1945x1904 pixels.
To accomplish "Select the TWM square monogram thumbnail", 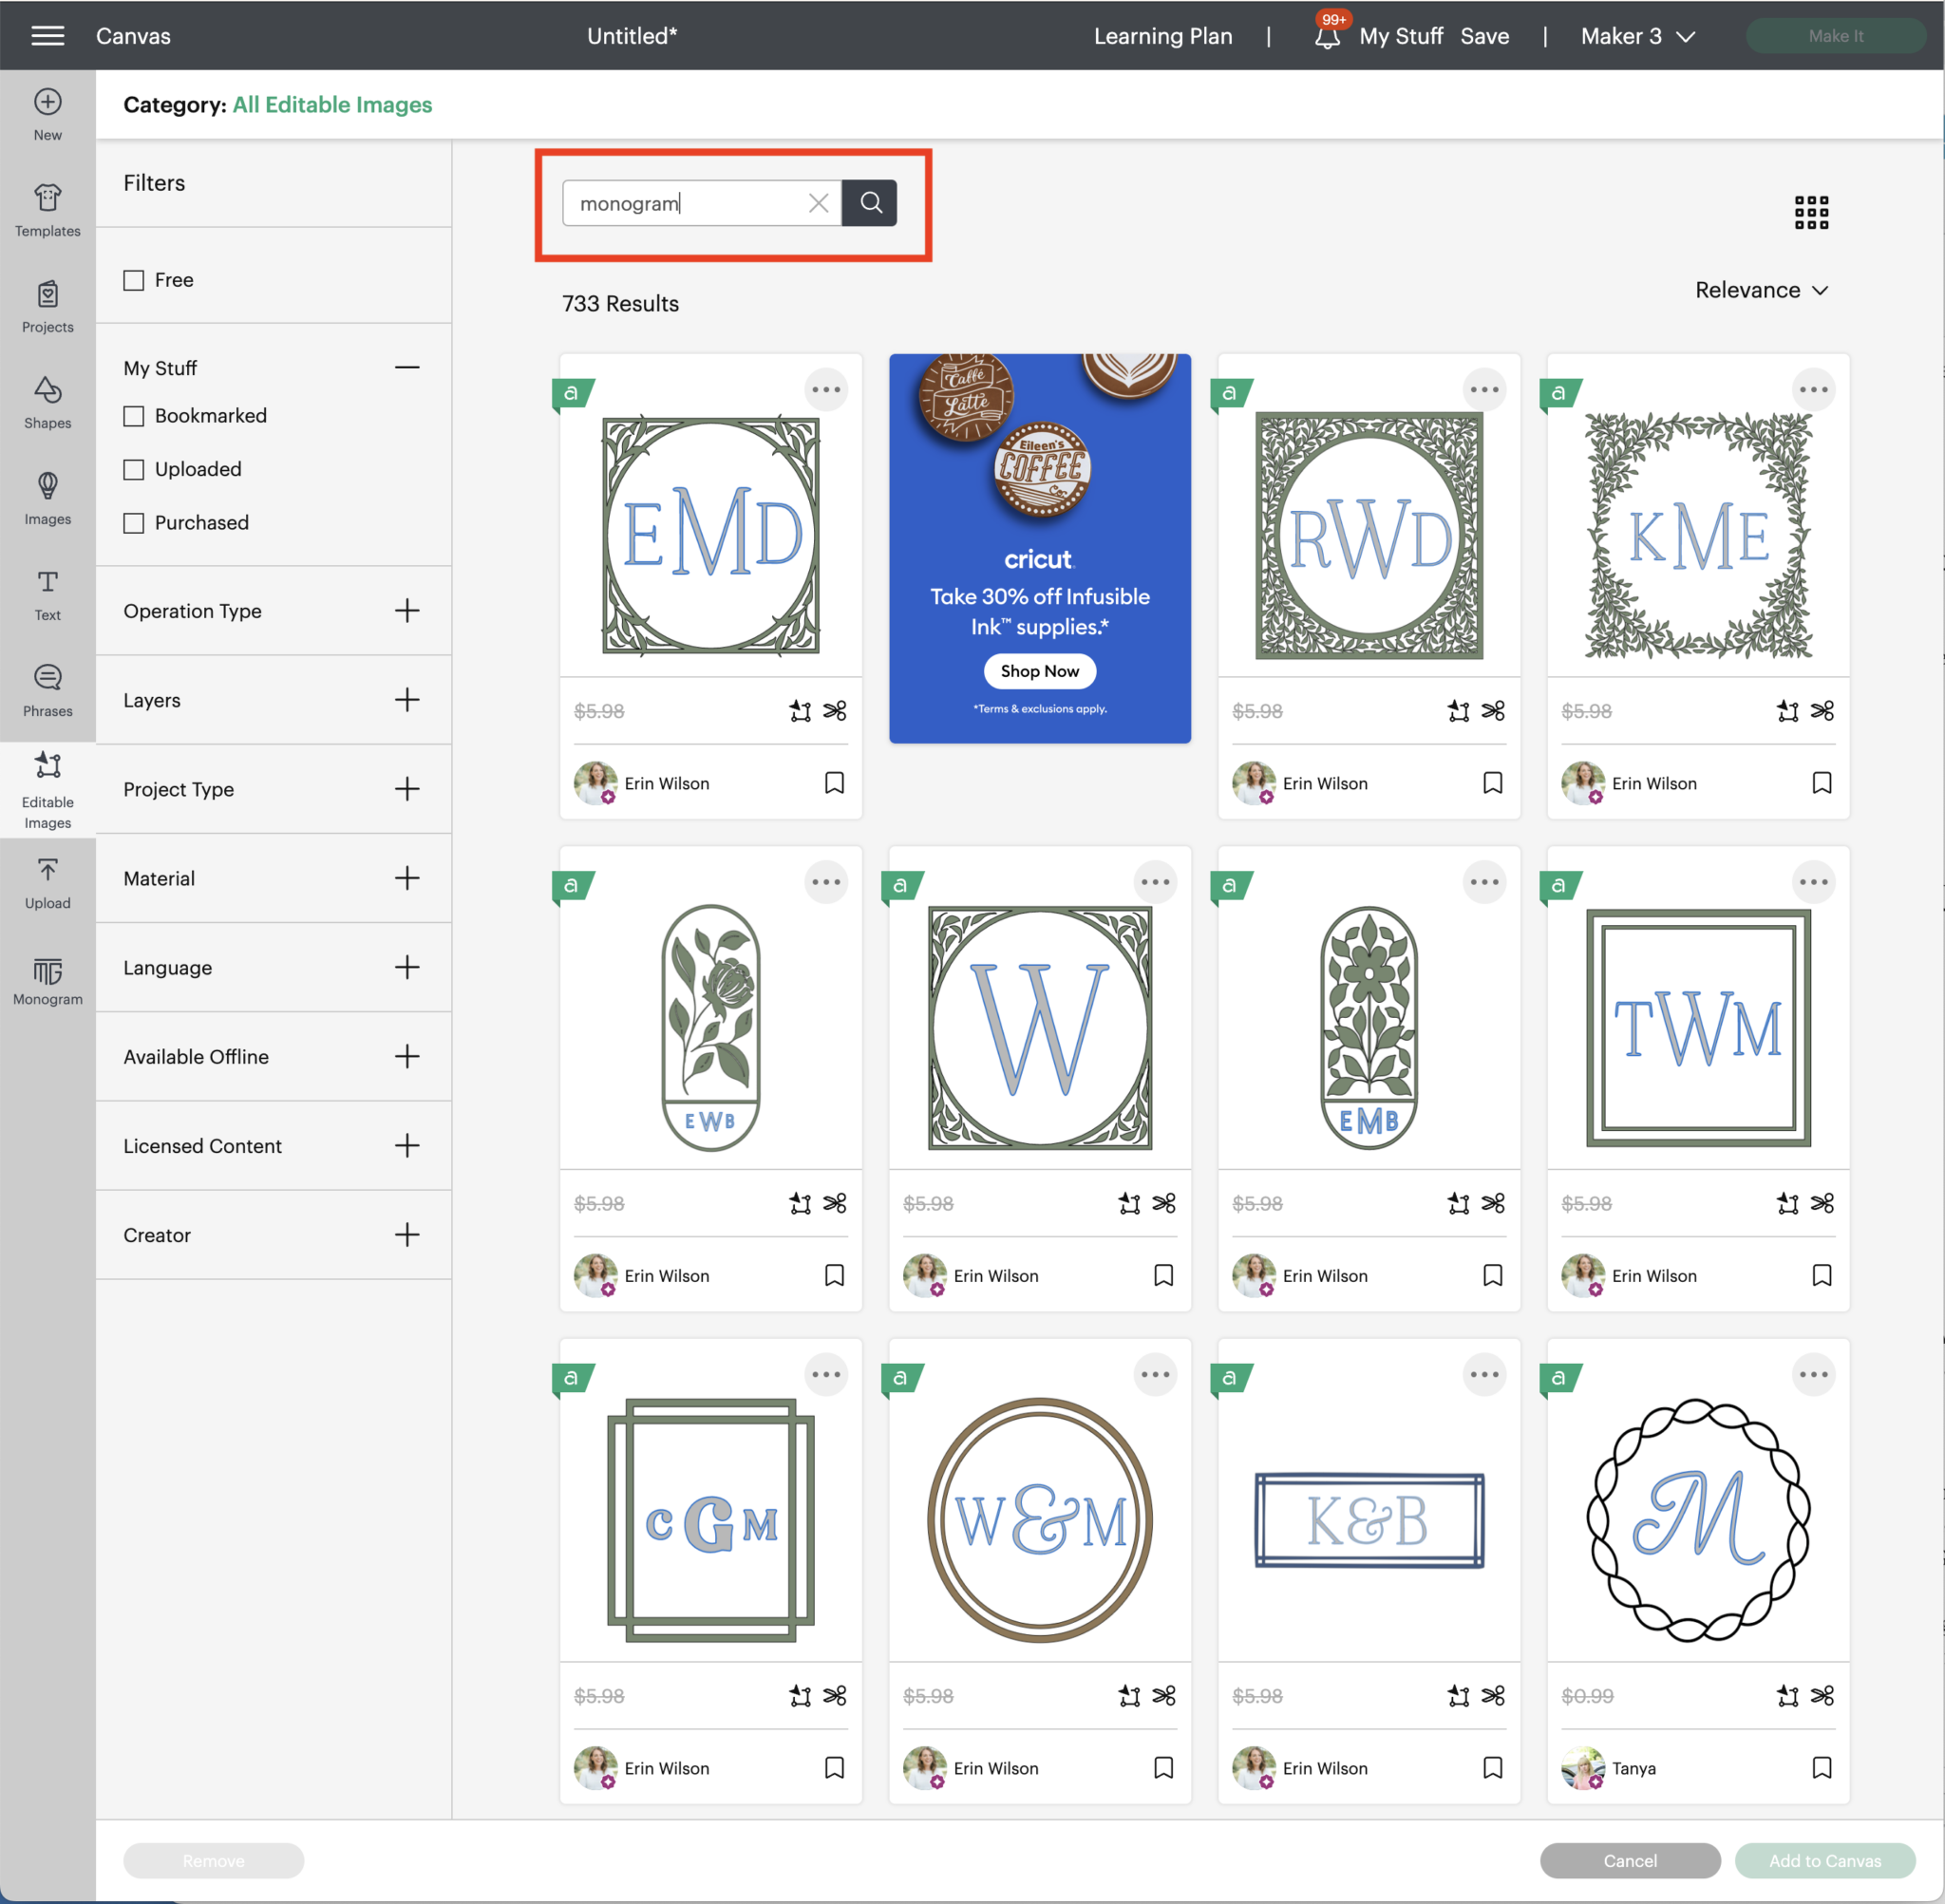I will tap(1697, 1027).
